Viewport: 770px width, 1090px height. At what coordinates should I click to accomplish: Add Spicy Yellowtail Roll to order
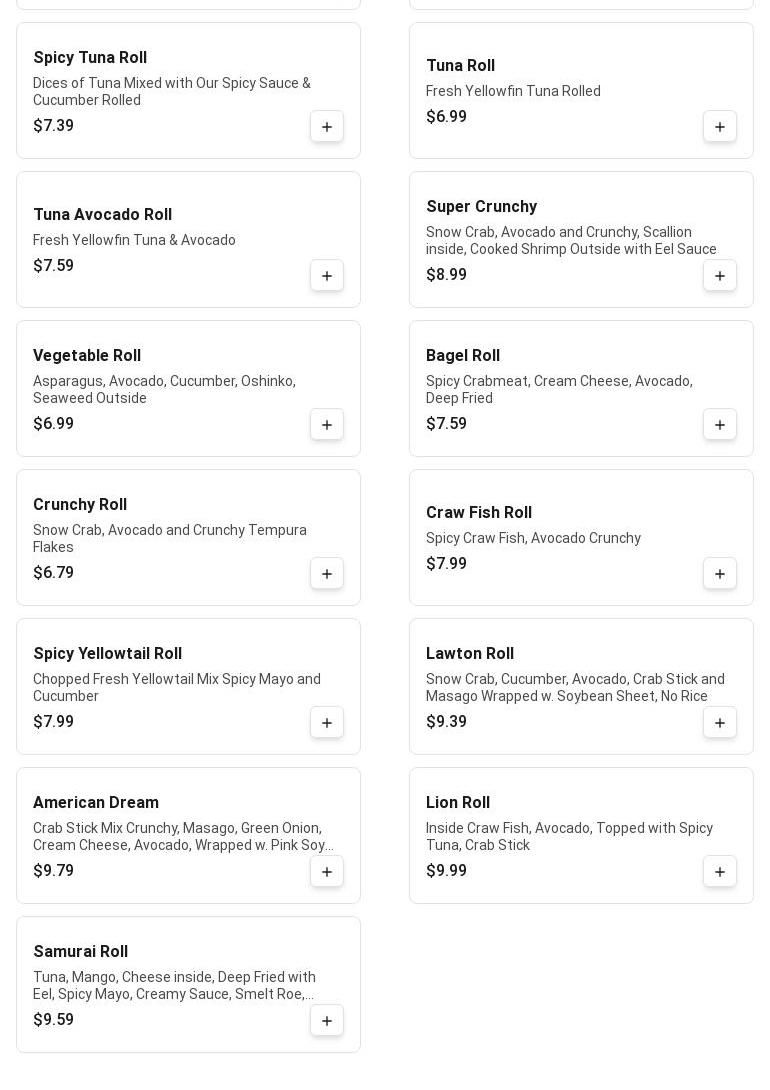(x=327, y=723)
